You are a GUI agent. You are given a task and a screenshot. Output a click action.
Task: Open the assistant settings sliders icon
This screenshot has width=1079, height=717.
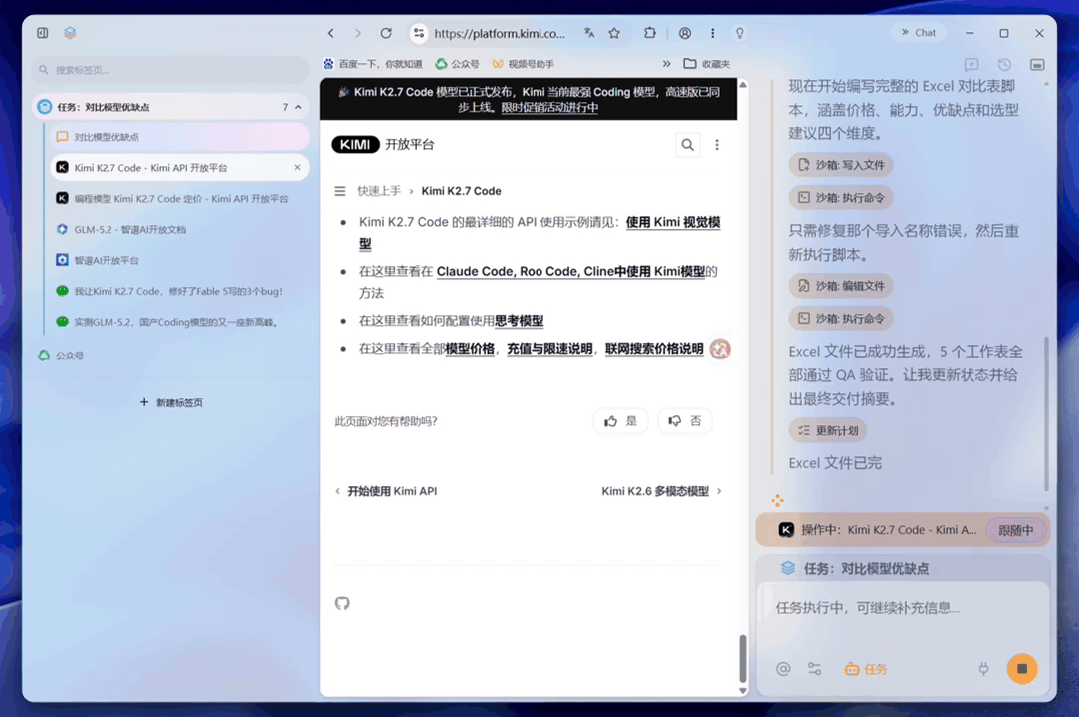coord(815,669)
